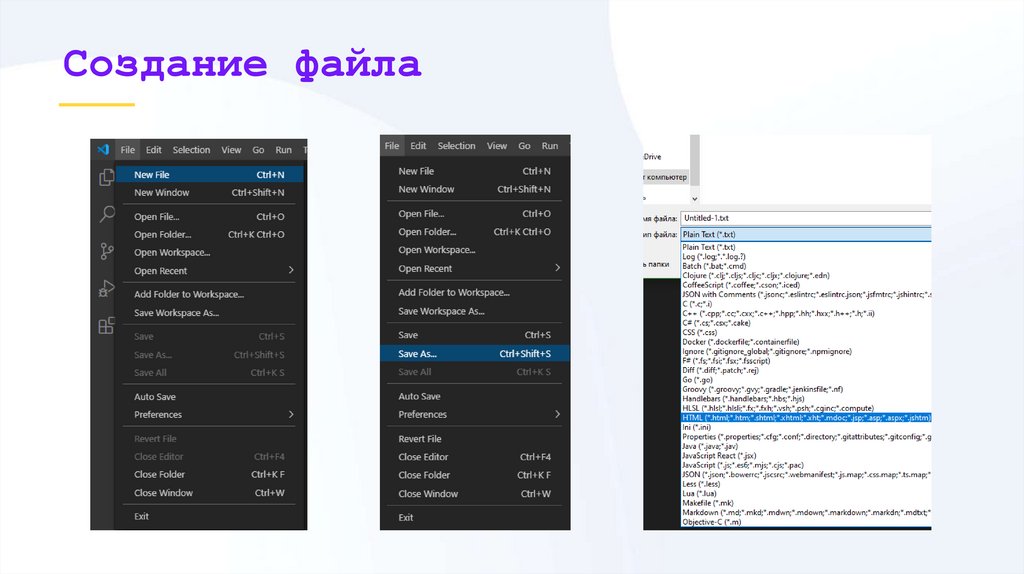This screenshot has height=574, width=1024.
Task: Click Close Folder in left File menu
Action: [x=210, y=475]
